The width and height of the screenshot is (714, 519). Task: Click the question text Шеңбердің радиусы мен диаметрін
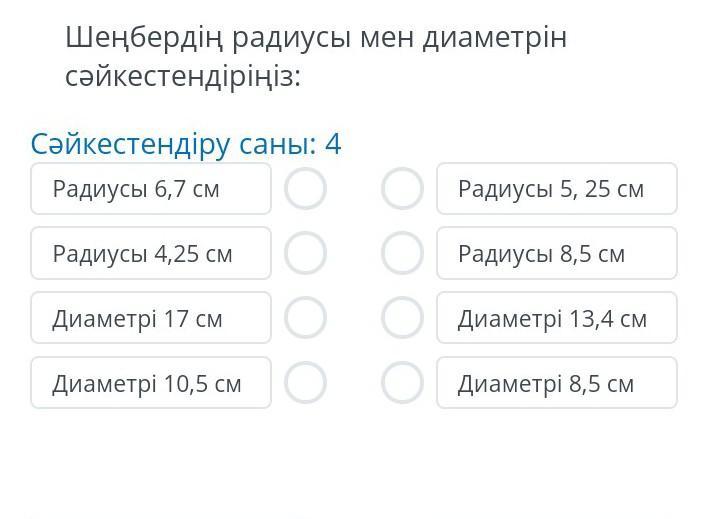316,38
